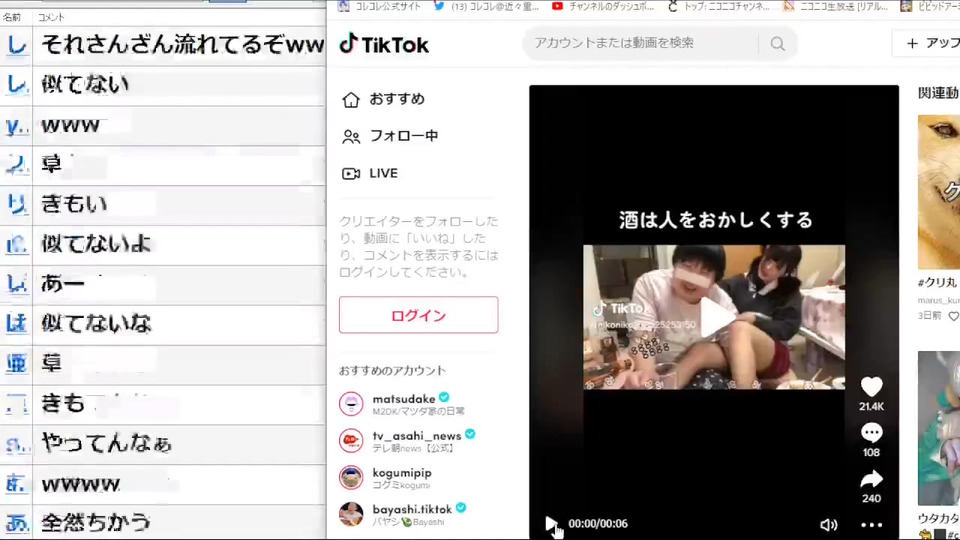
Task: Open the Twitter コレコレ bookmark
Action: coord(487,7)
